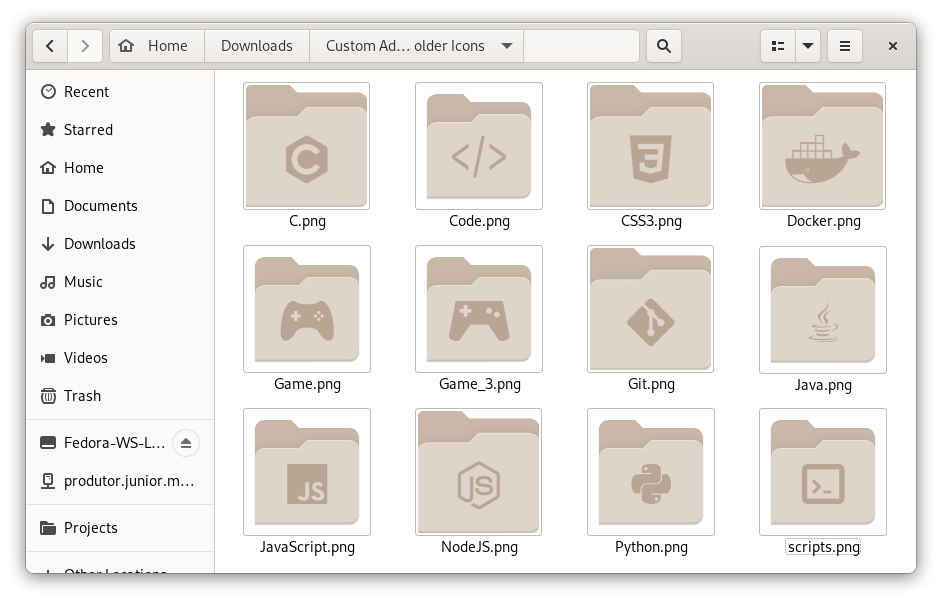Viewport: 942px width, 602px height.
Task: Select the Game_3.png gamepad folder thumbnail
Action: tap(479, 309)
